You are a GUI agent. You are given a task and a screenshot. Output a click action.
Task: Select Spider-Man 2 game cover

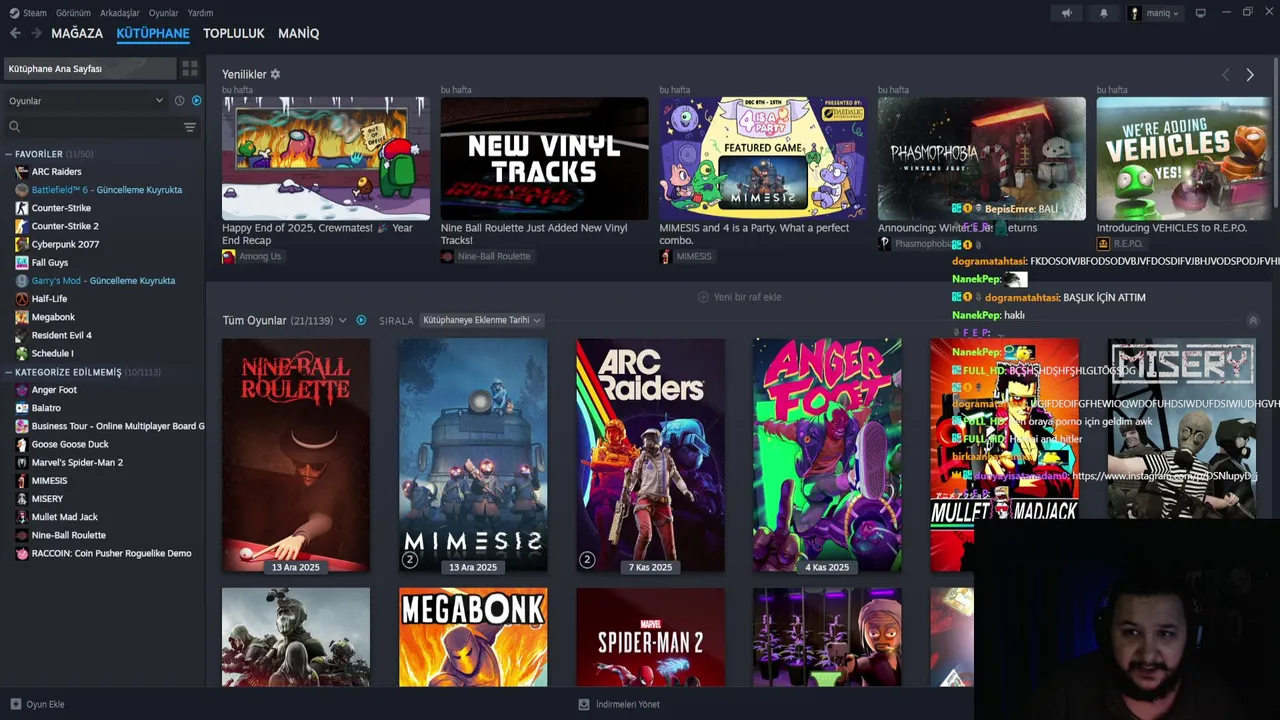650,637
